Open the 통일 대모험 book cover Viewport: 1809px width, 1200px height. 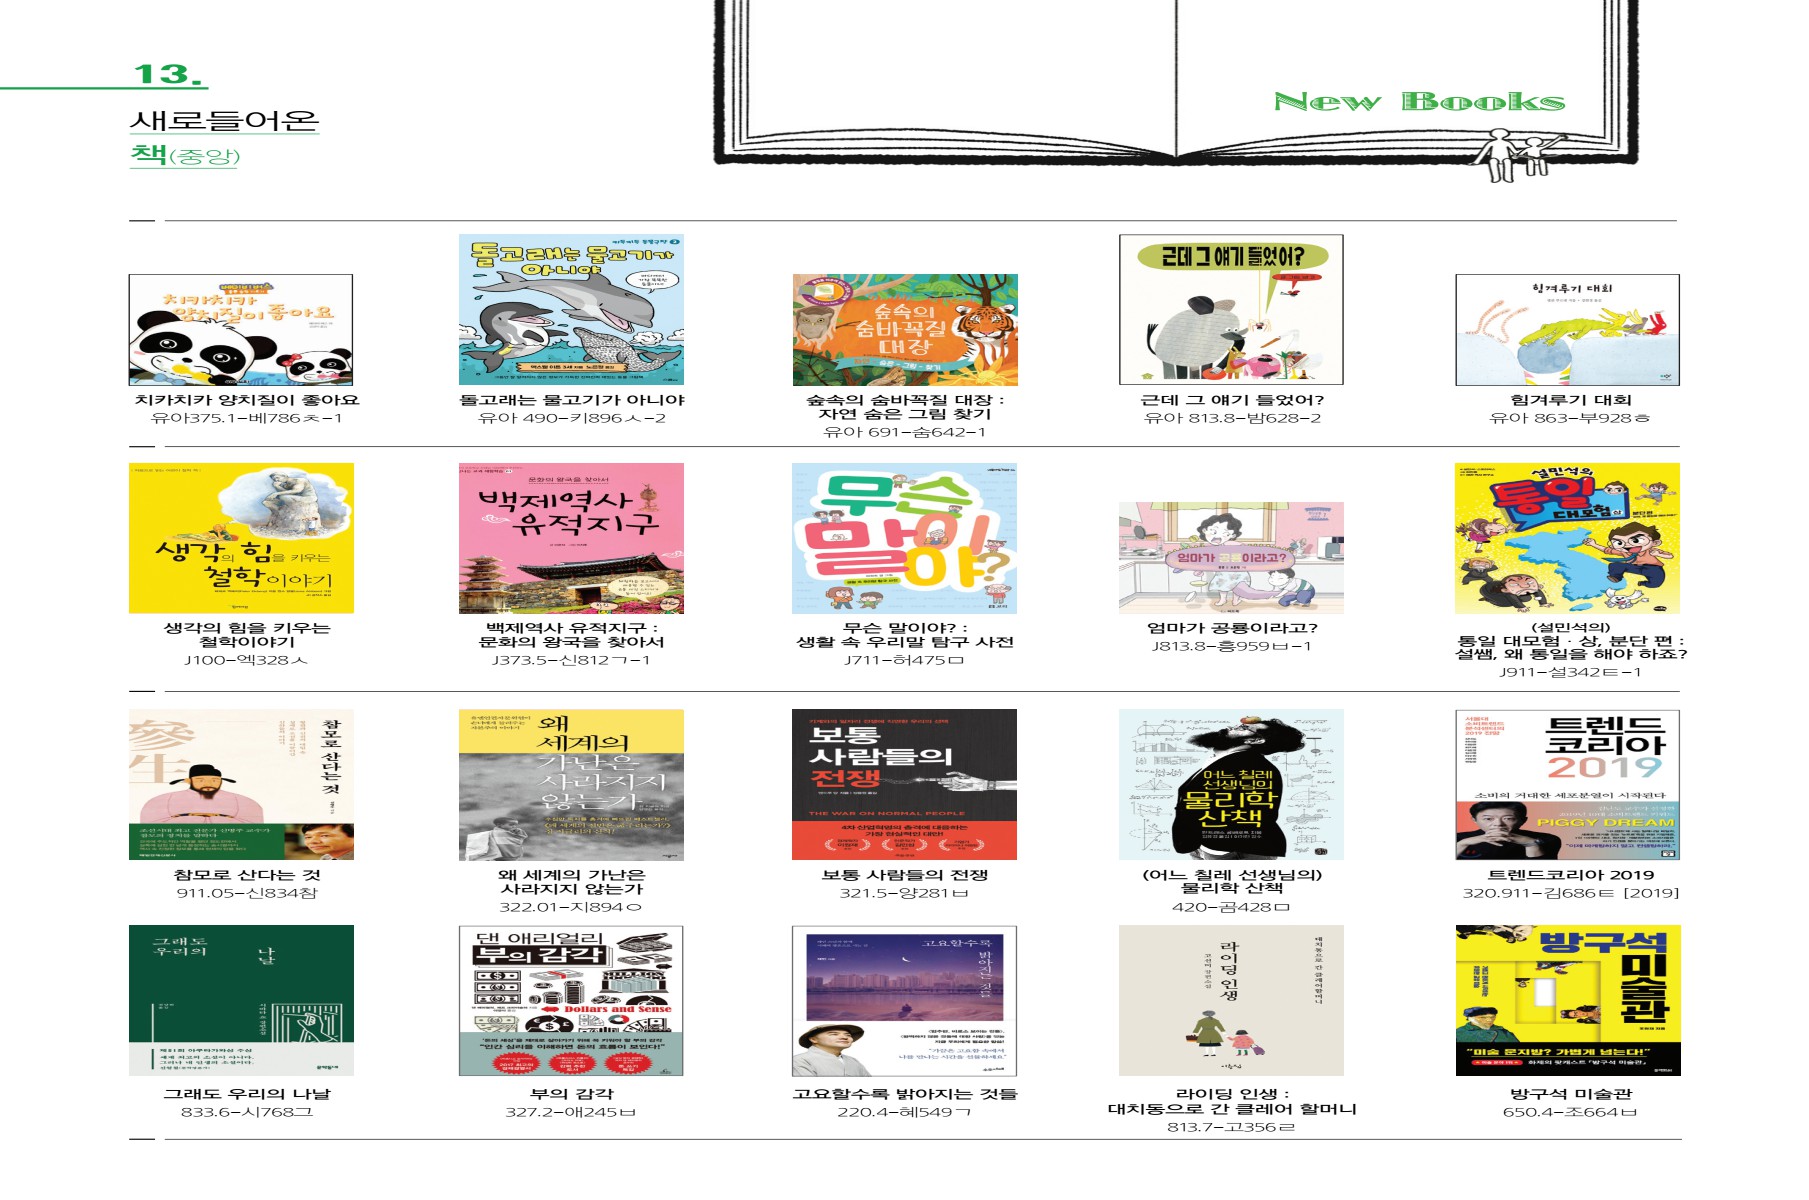point(1568,538)
